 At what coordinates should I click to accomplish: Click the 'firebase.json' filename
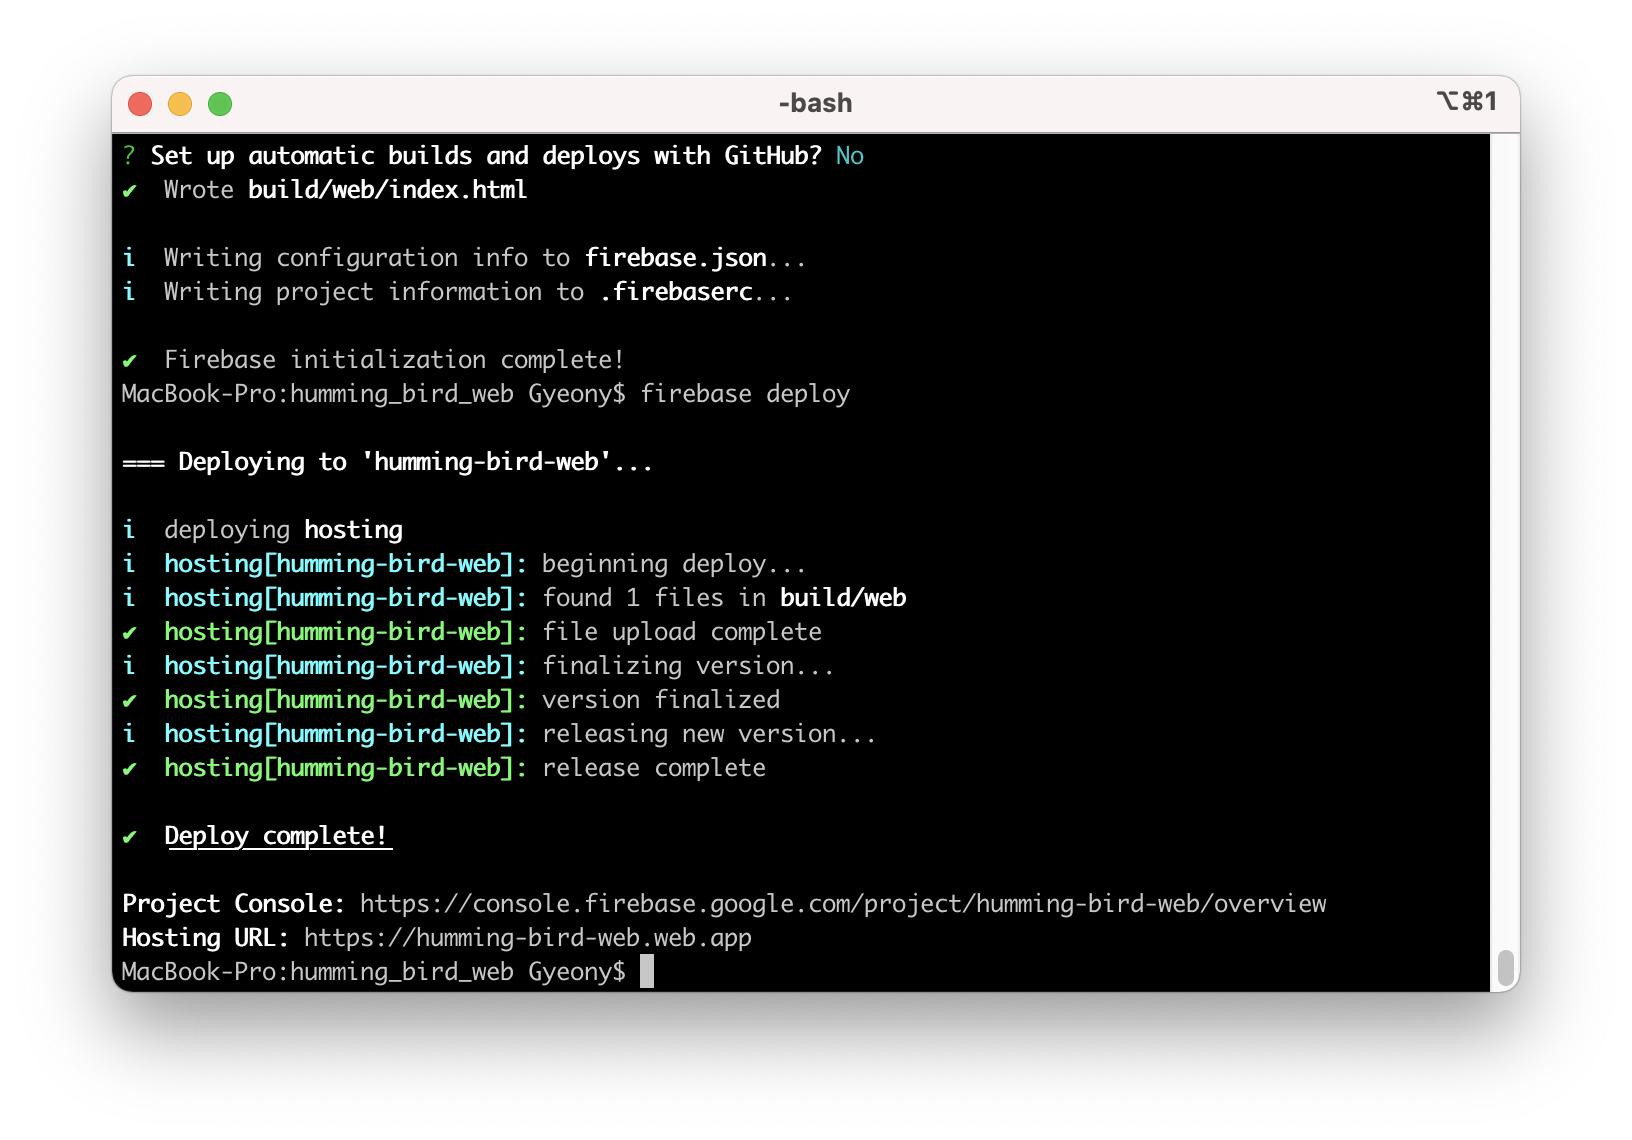pyautogui.click(x=676, y=258)
